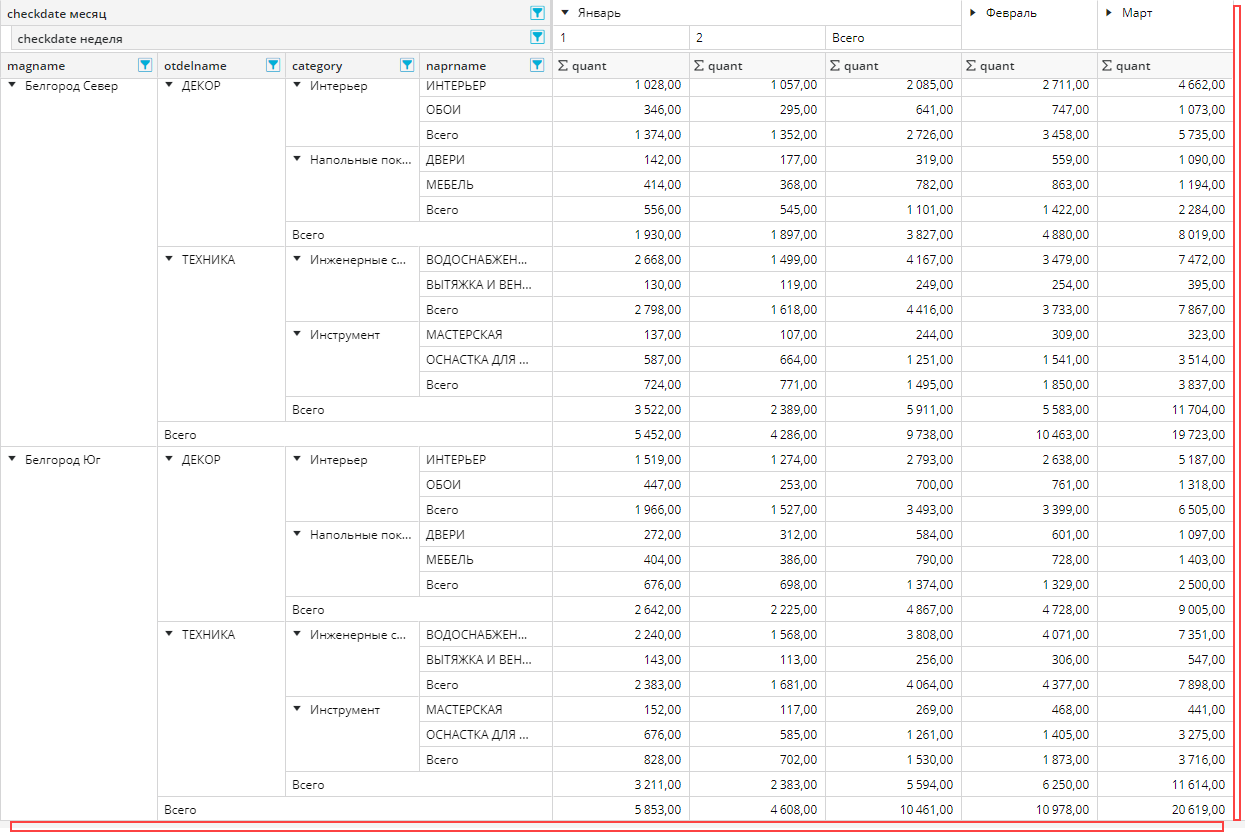
Task: Collapse ДЕКОР under Белгород Юг
Action: [169, 460]
